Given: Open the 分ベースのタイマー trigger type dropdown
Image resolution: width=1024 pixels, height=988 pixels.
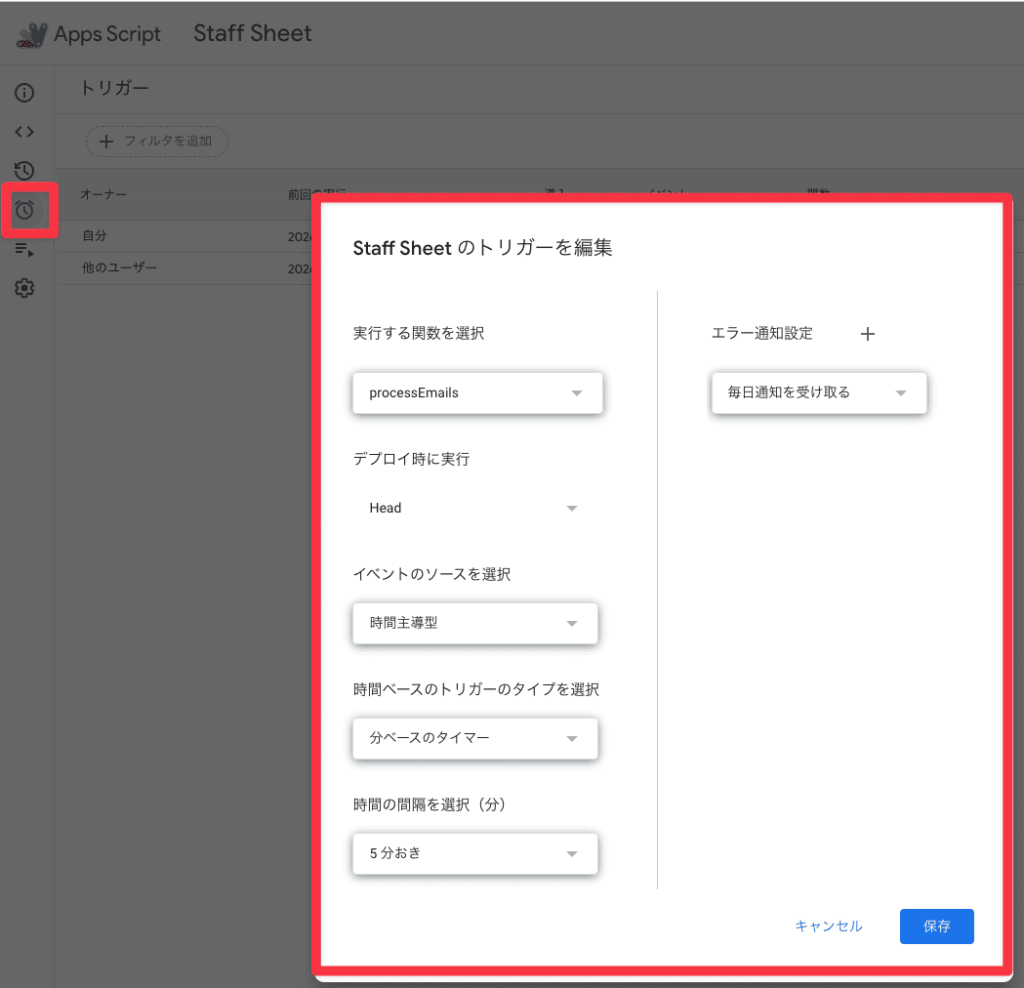Looking at the screenshot, I should 475,739.
